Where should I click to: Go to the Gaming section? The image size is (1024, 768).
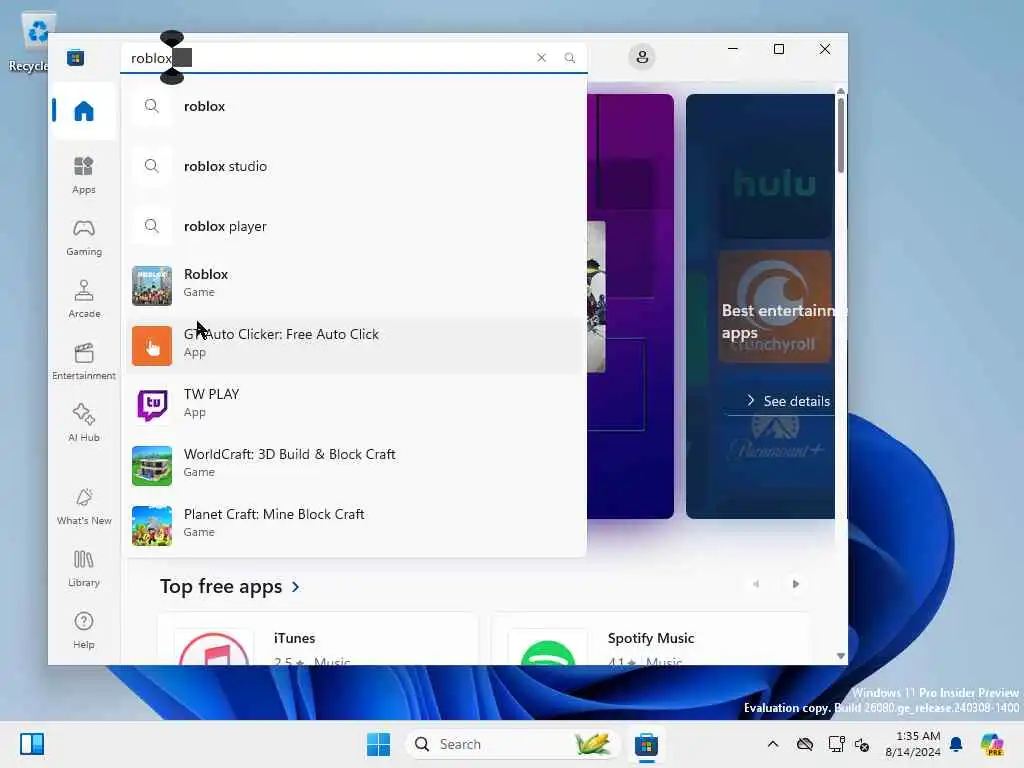[x=84, y=237]
